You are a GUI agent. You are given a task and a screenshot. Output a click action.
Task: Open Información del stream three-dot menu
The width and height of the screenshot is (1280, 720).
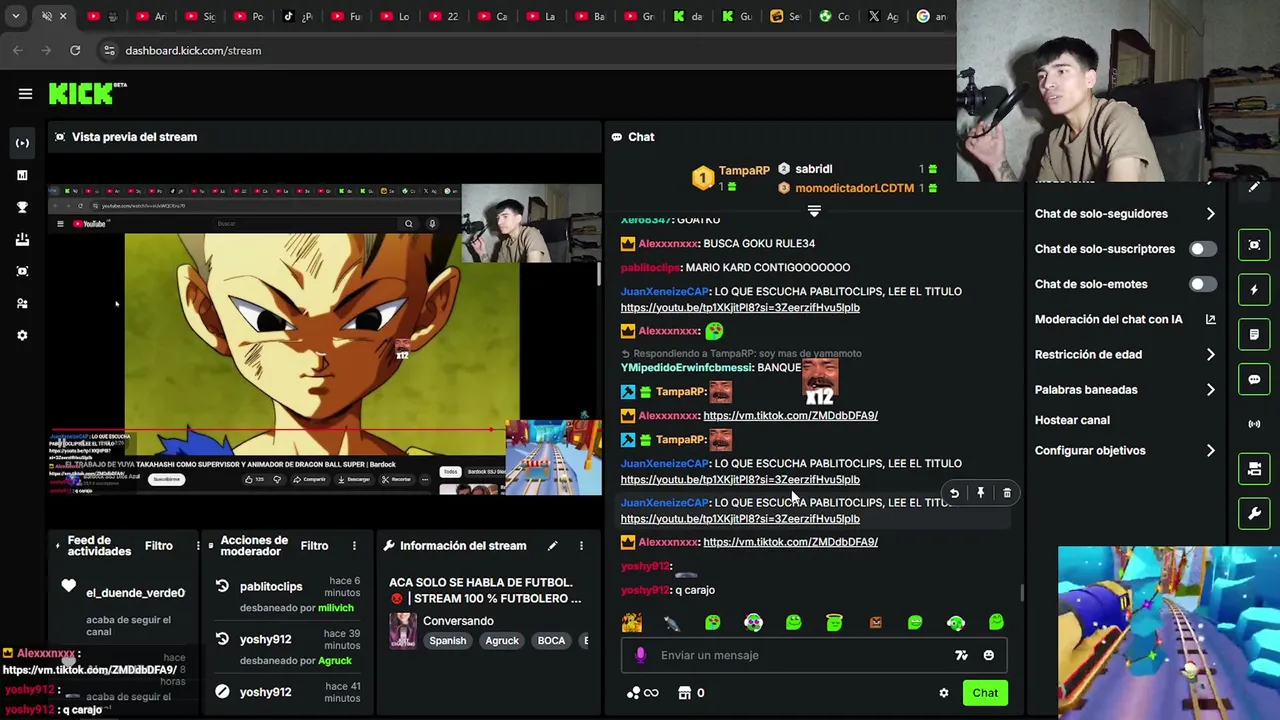(581, 546)
